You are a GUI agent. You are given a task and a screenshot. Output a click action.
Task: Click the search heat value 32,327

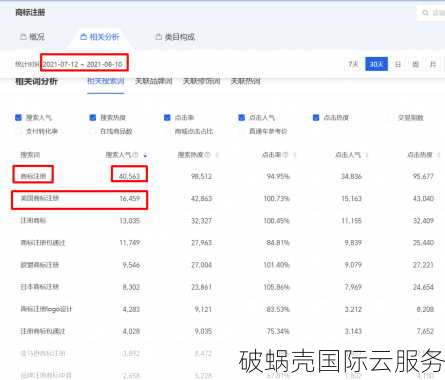pos(201,221)
